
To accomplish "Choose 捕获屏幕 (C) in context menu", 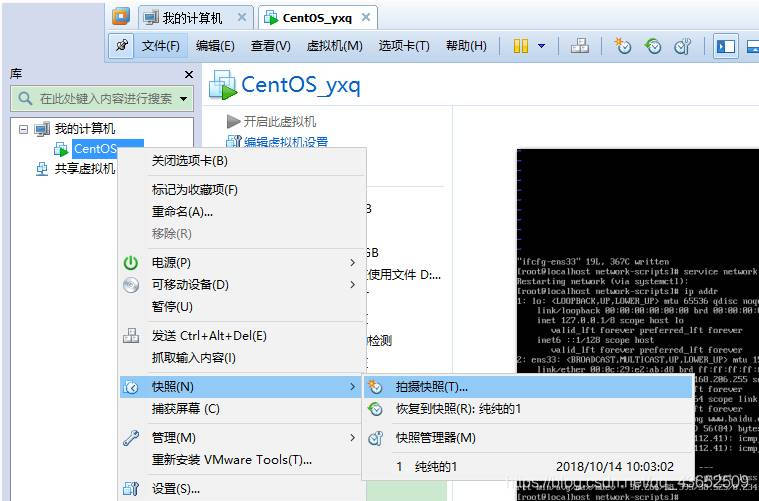I will (242, 409).
